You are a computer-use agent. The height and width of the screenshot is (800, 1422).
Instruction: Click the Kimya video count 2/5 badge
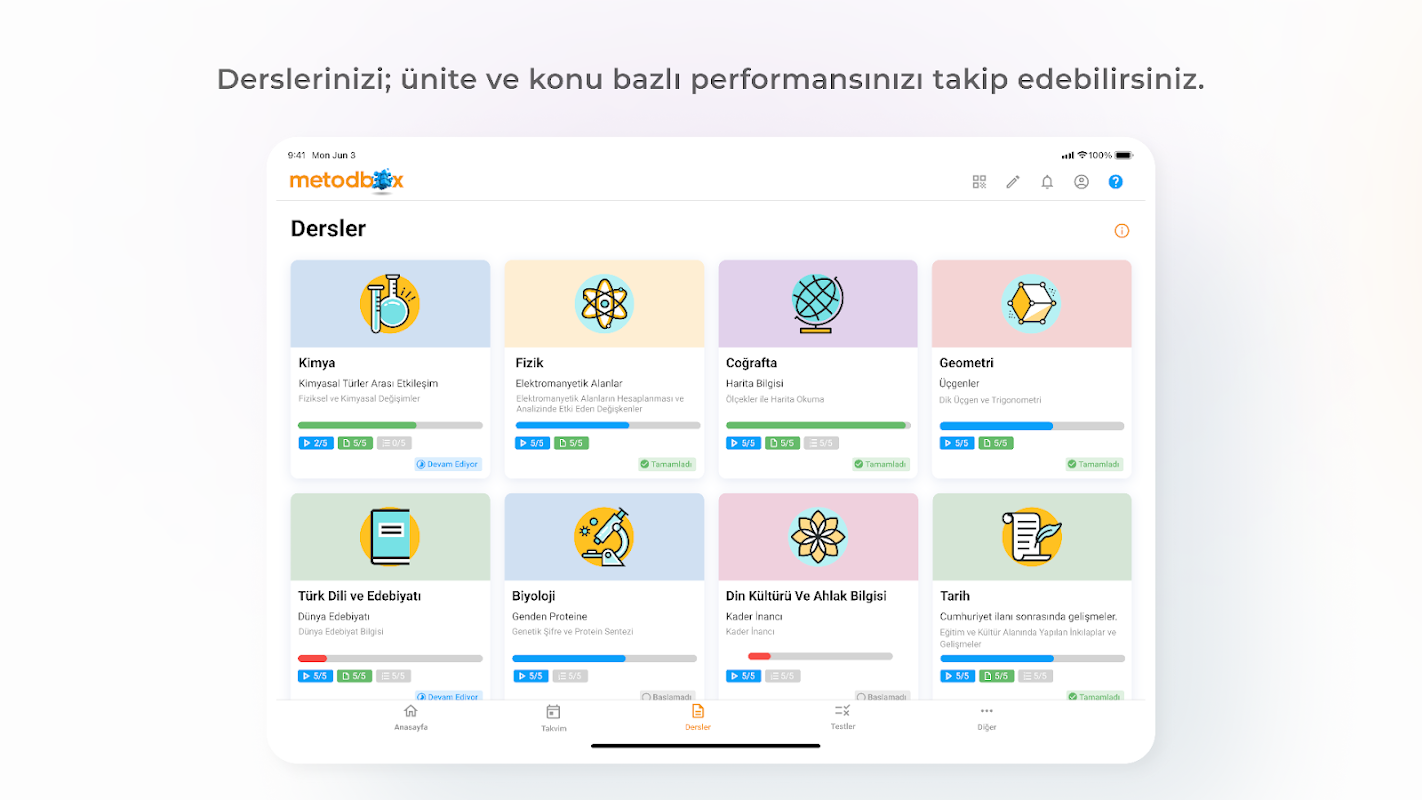click(316, 443)
